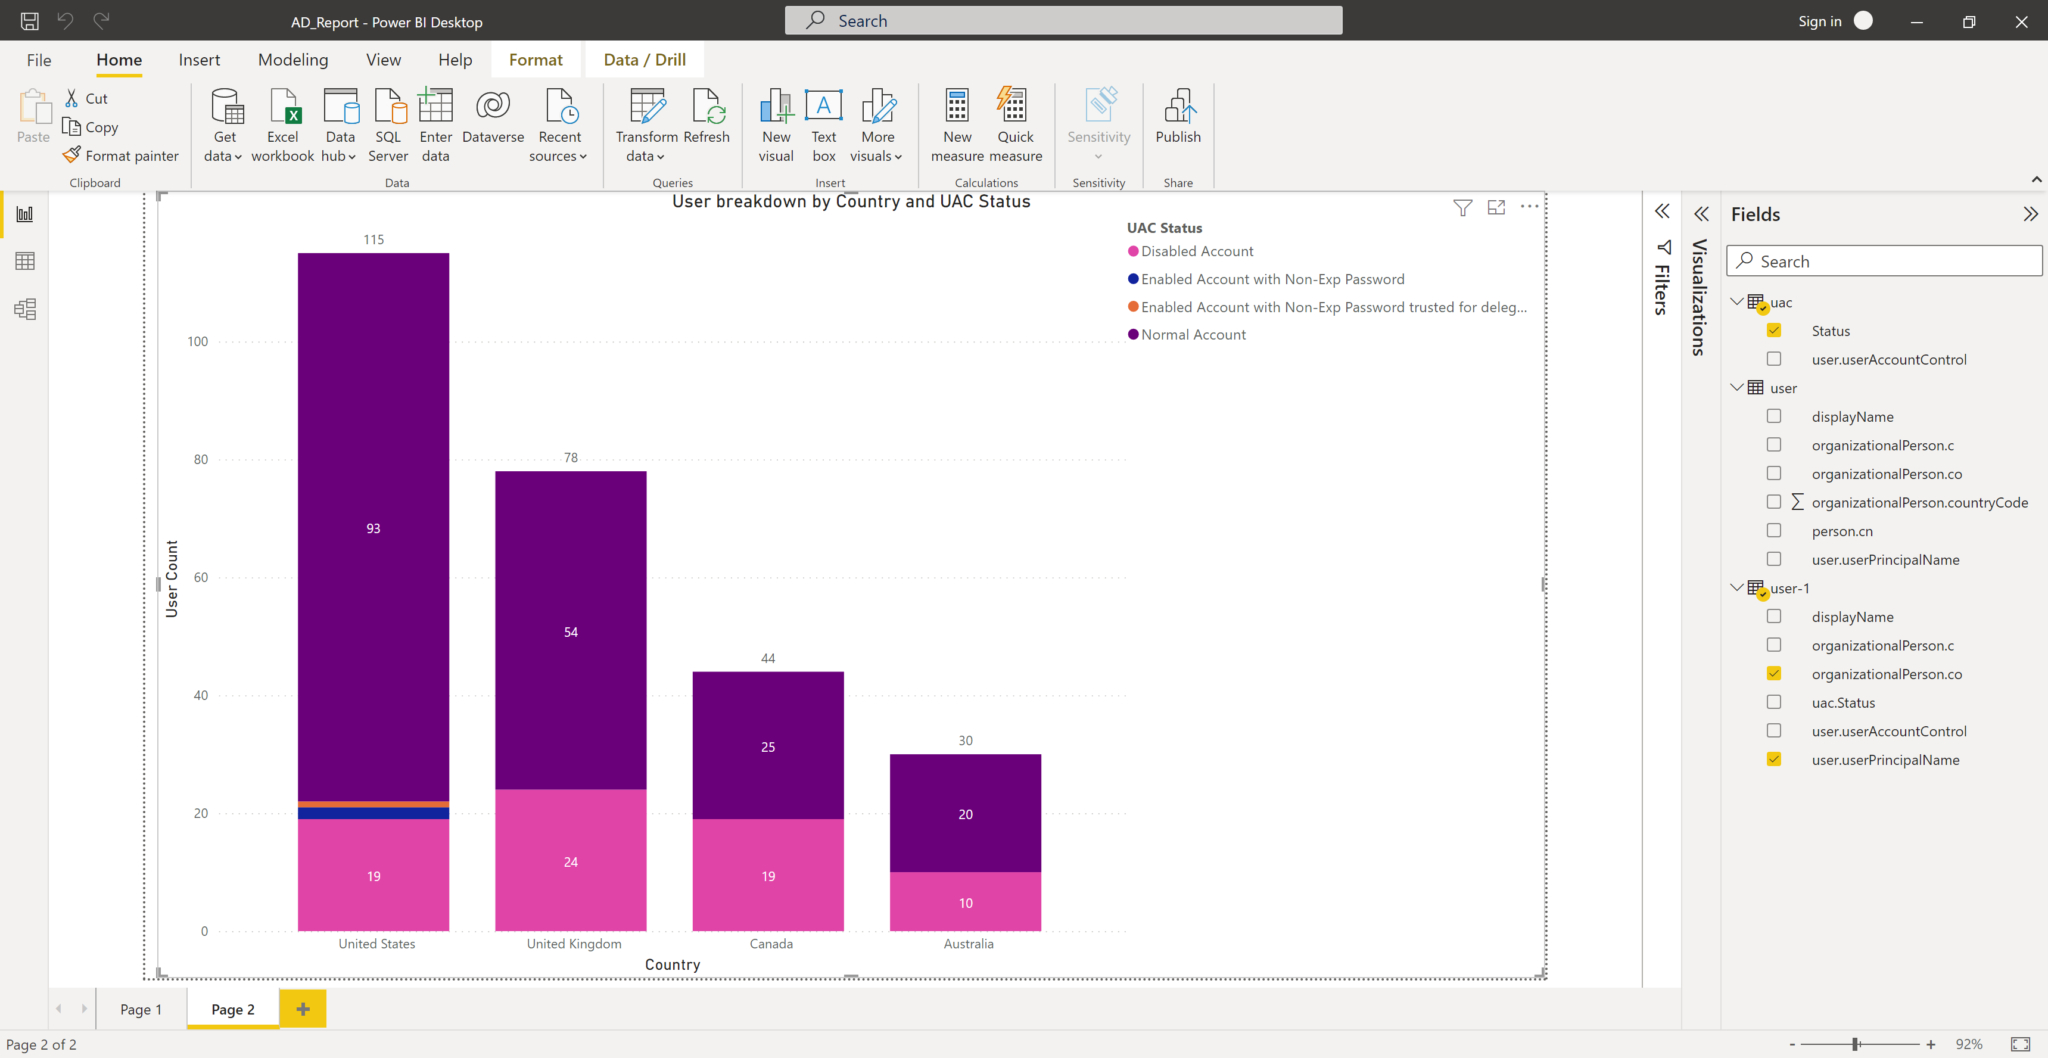The width and height of the screenshot is (2048, 1058).
Task: Uncheck organizationalPerson.co under user-1
Action: 1774,673
